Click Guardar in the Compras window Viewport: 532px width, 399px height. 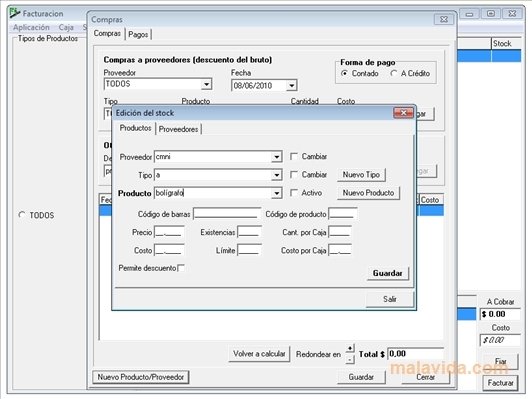361,377
